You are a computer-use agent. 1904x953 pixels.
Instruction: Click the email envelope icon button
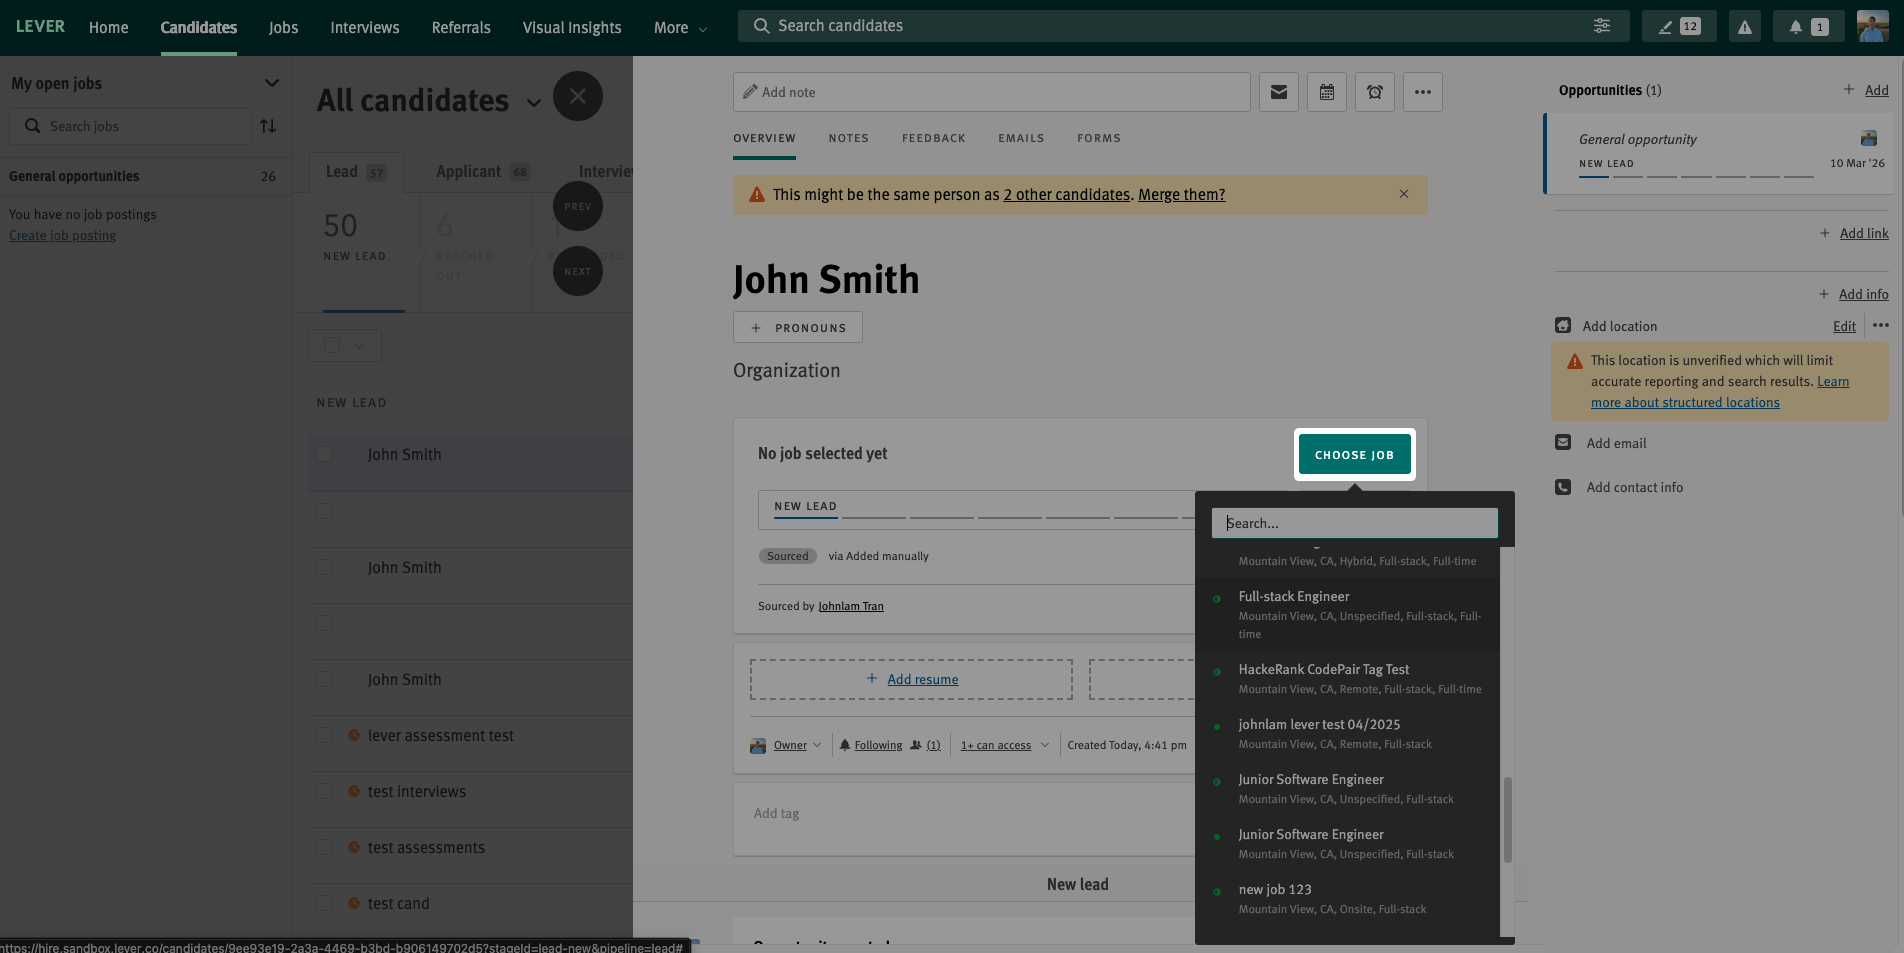tap(1278, 92)
